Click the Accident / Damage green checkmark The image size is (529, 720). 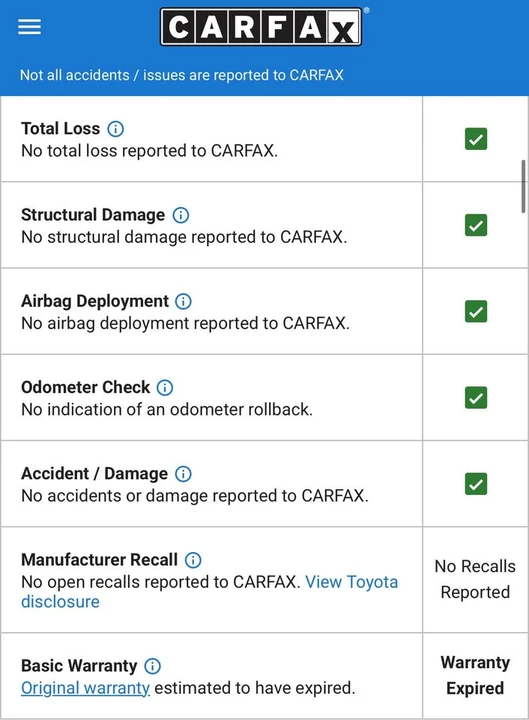click(x=476, y=484)
